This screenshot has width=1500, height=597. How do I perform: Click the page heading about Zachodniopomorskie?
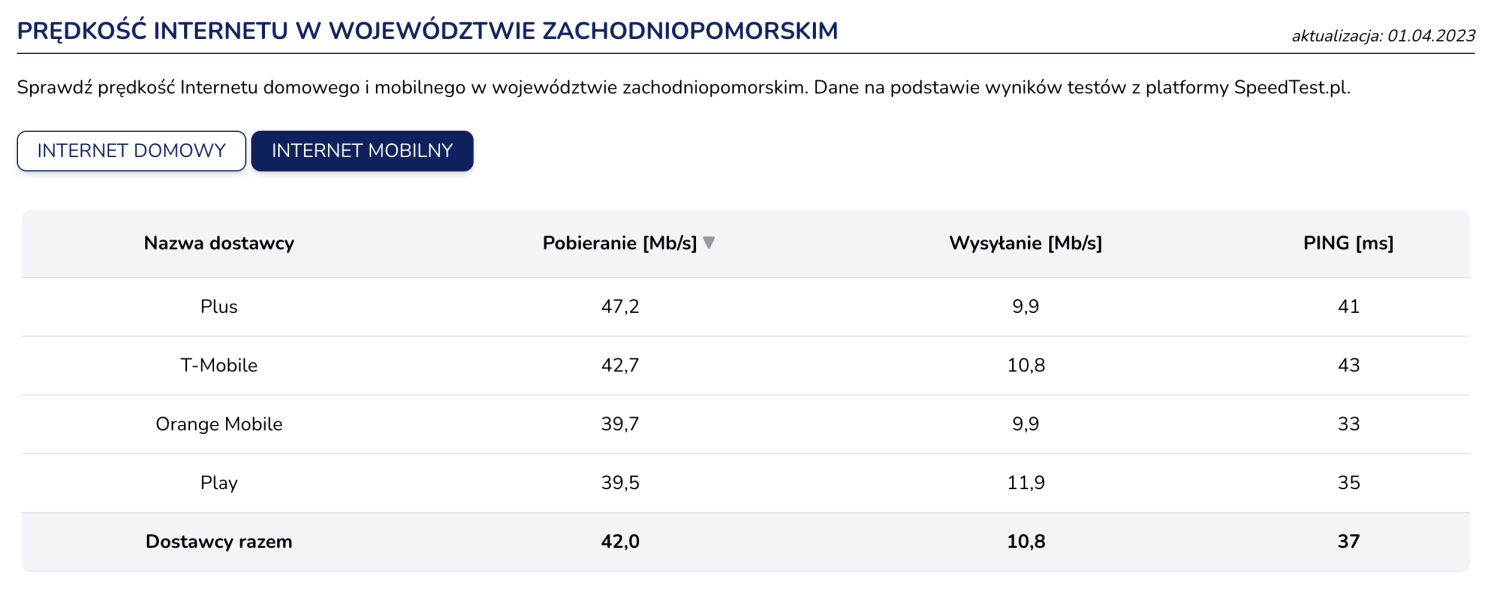click(x=427, y=31)
